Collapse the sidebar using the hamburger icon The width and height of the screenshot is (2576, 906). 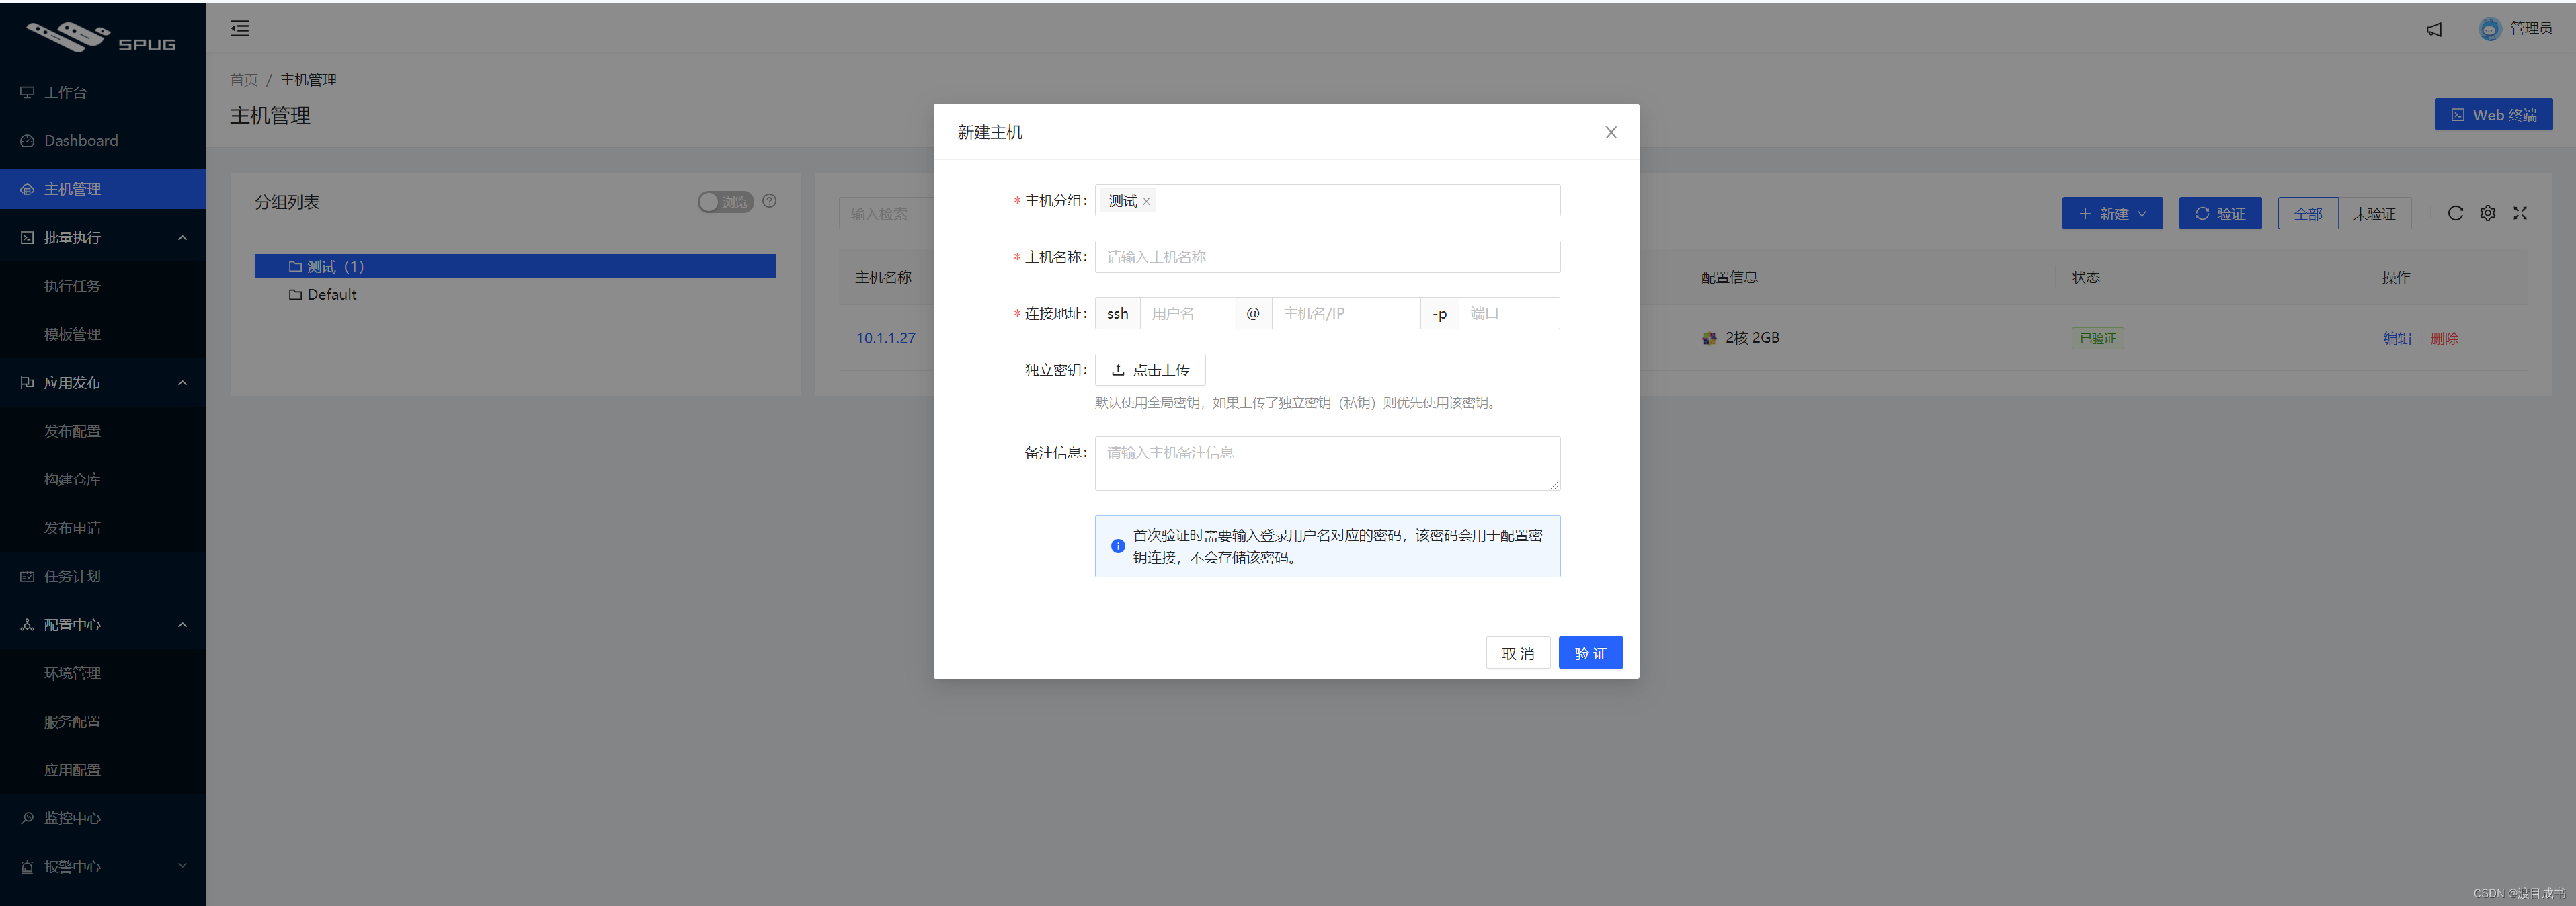coord(239,28)
